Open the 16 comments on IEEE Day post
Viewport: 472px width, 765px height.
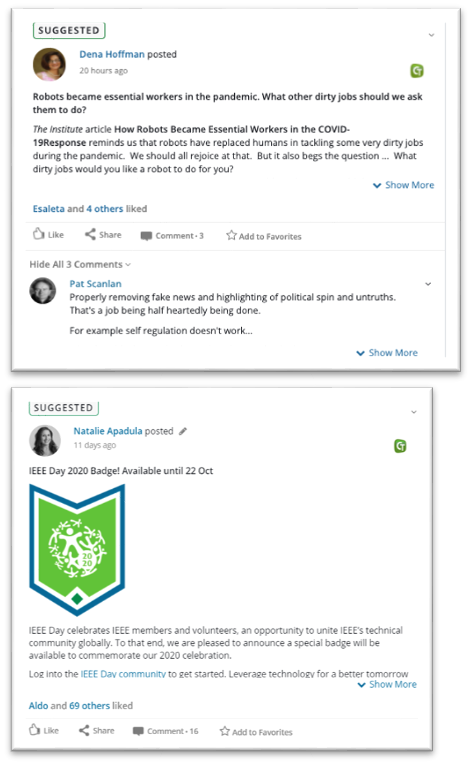166,731
